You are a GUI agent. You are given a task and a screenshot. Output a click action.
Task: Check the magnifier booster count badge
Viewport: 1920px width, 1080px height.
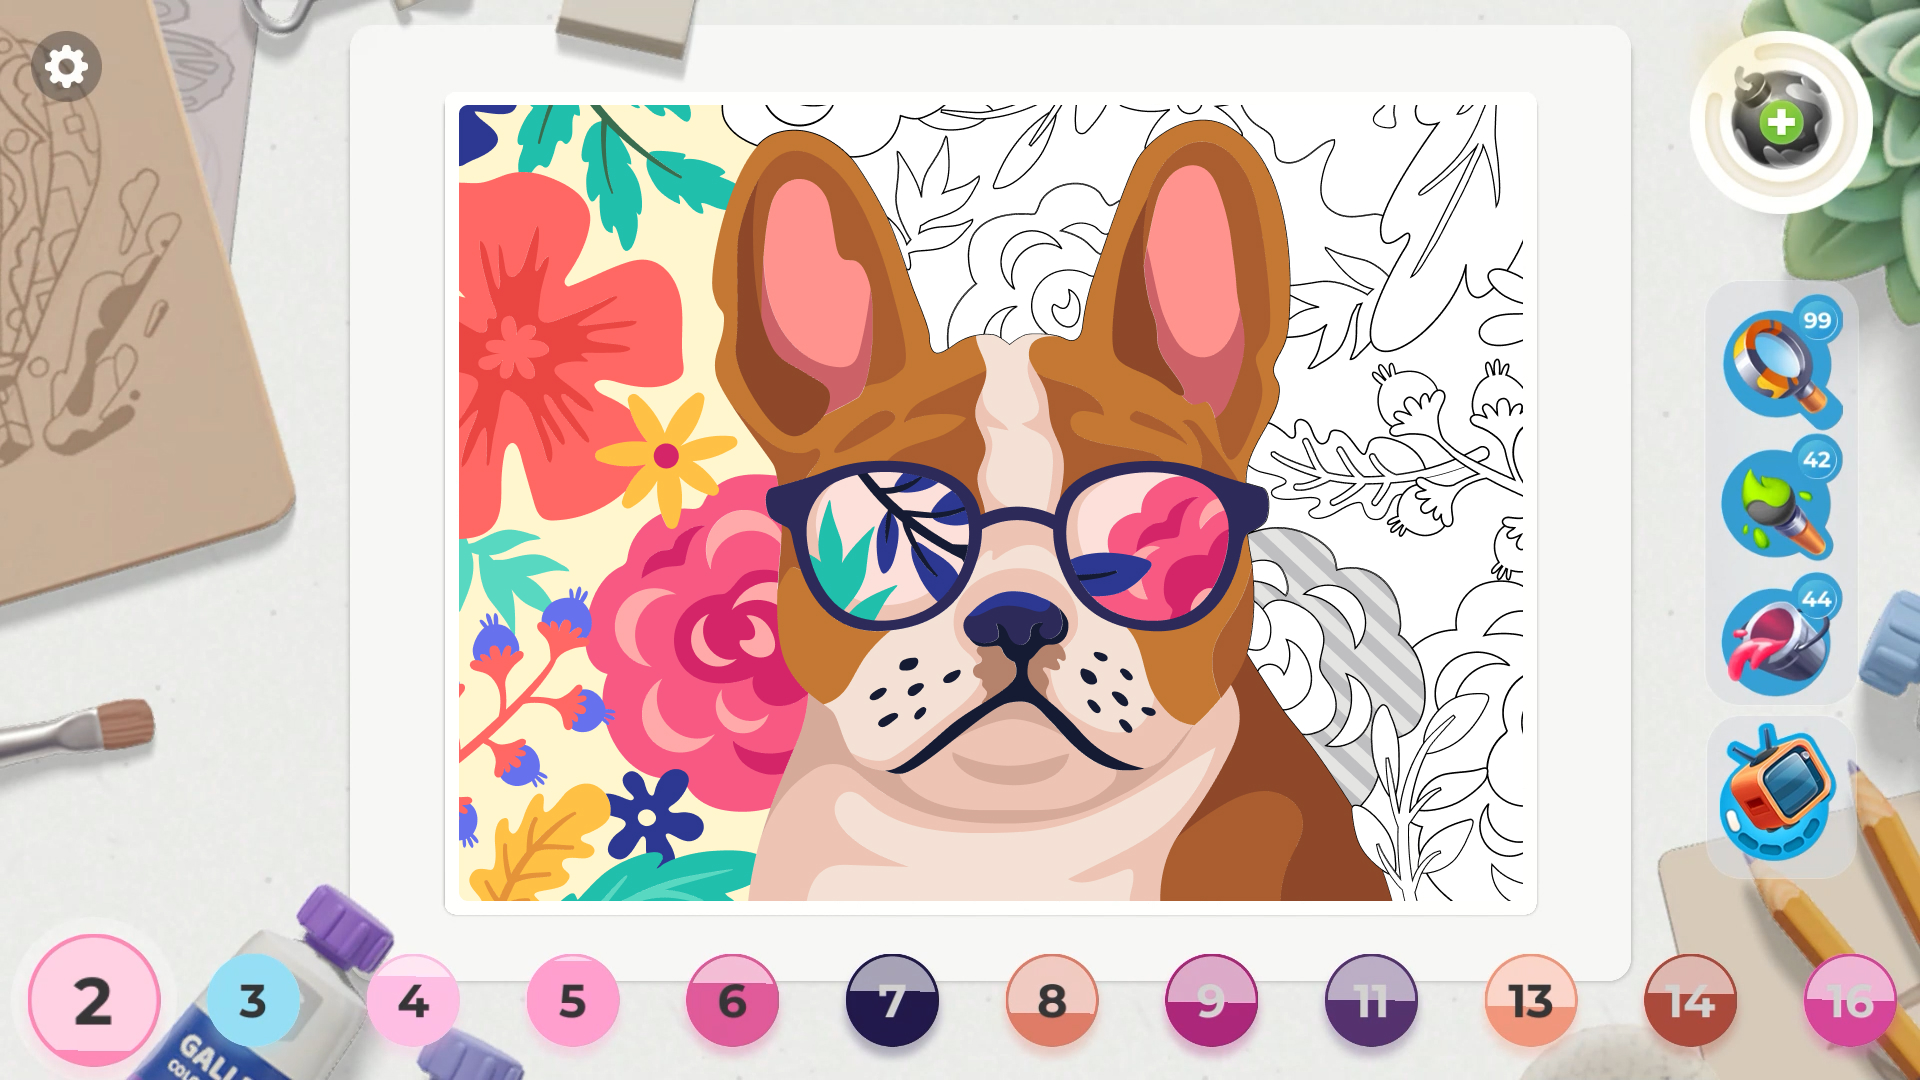pyautogui.click(x=1820, y=321)
